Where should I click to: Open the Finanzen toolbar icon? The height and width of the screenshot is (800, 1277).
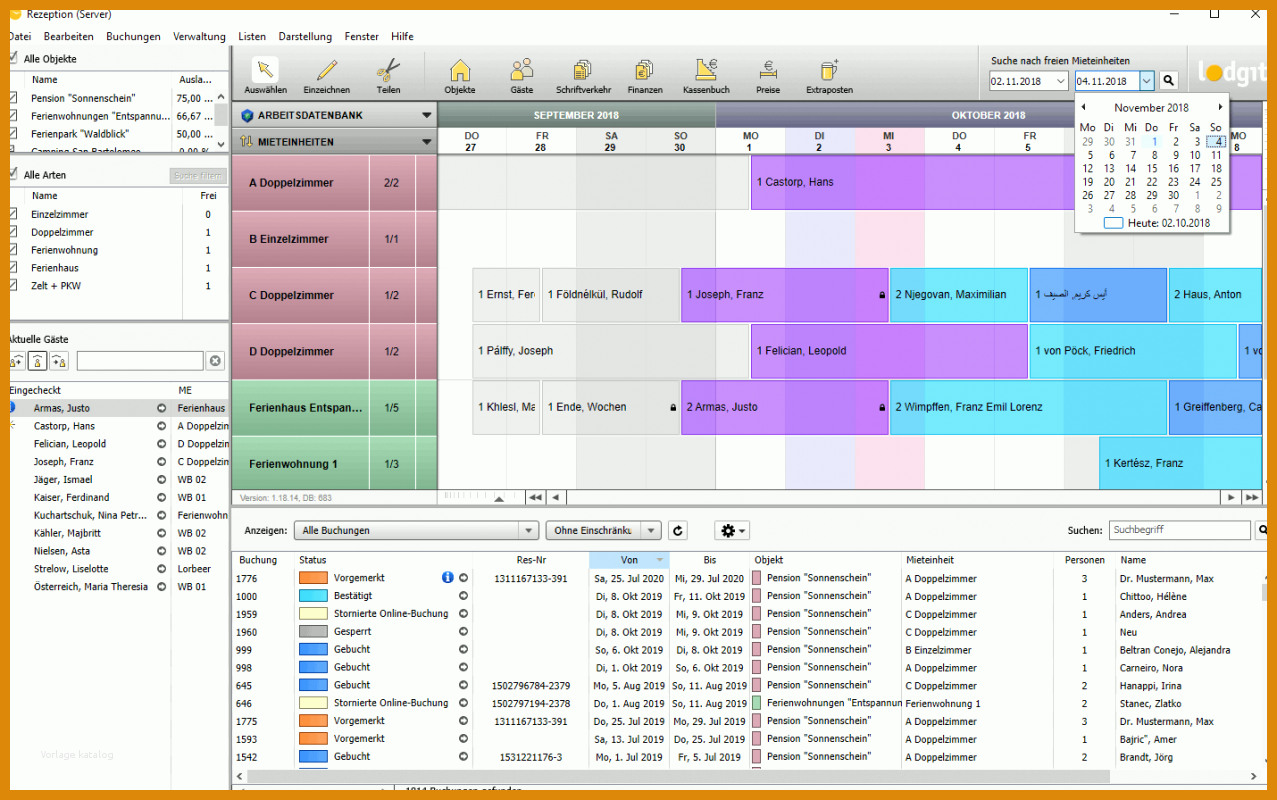[x=645, y=75]
